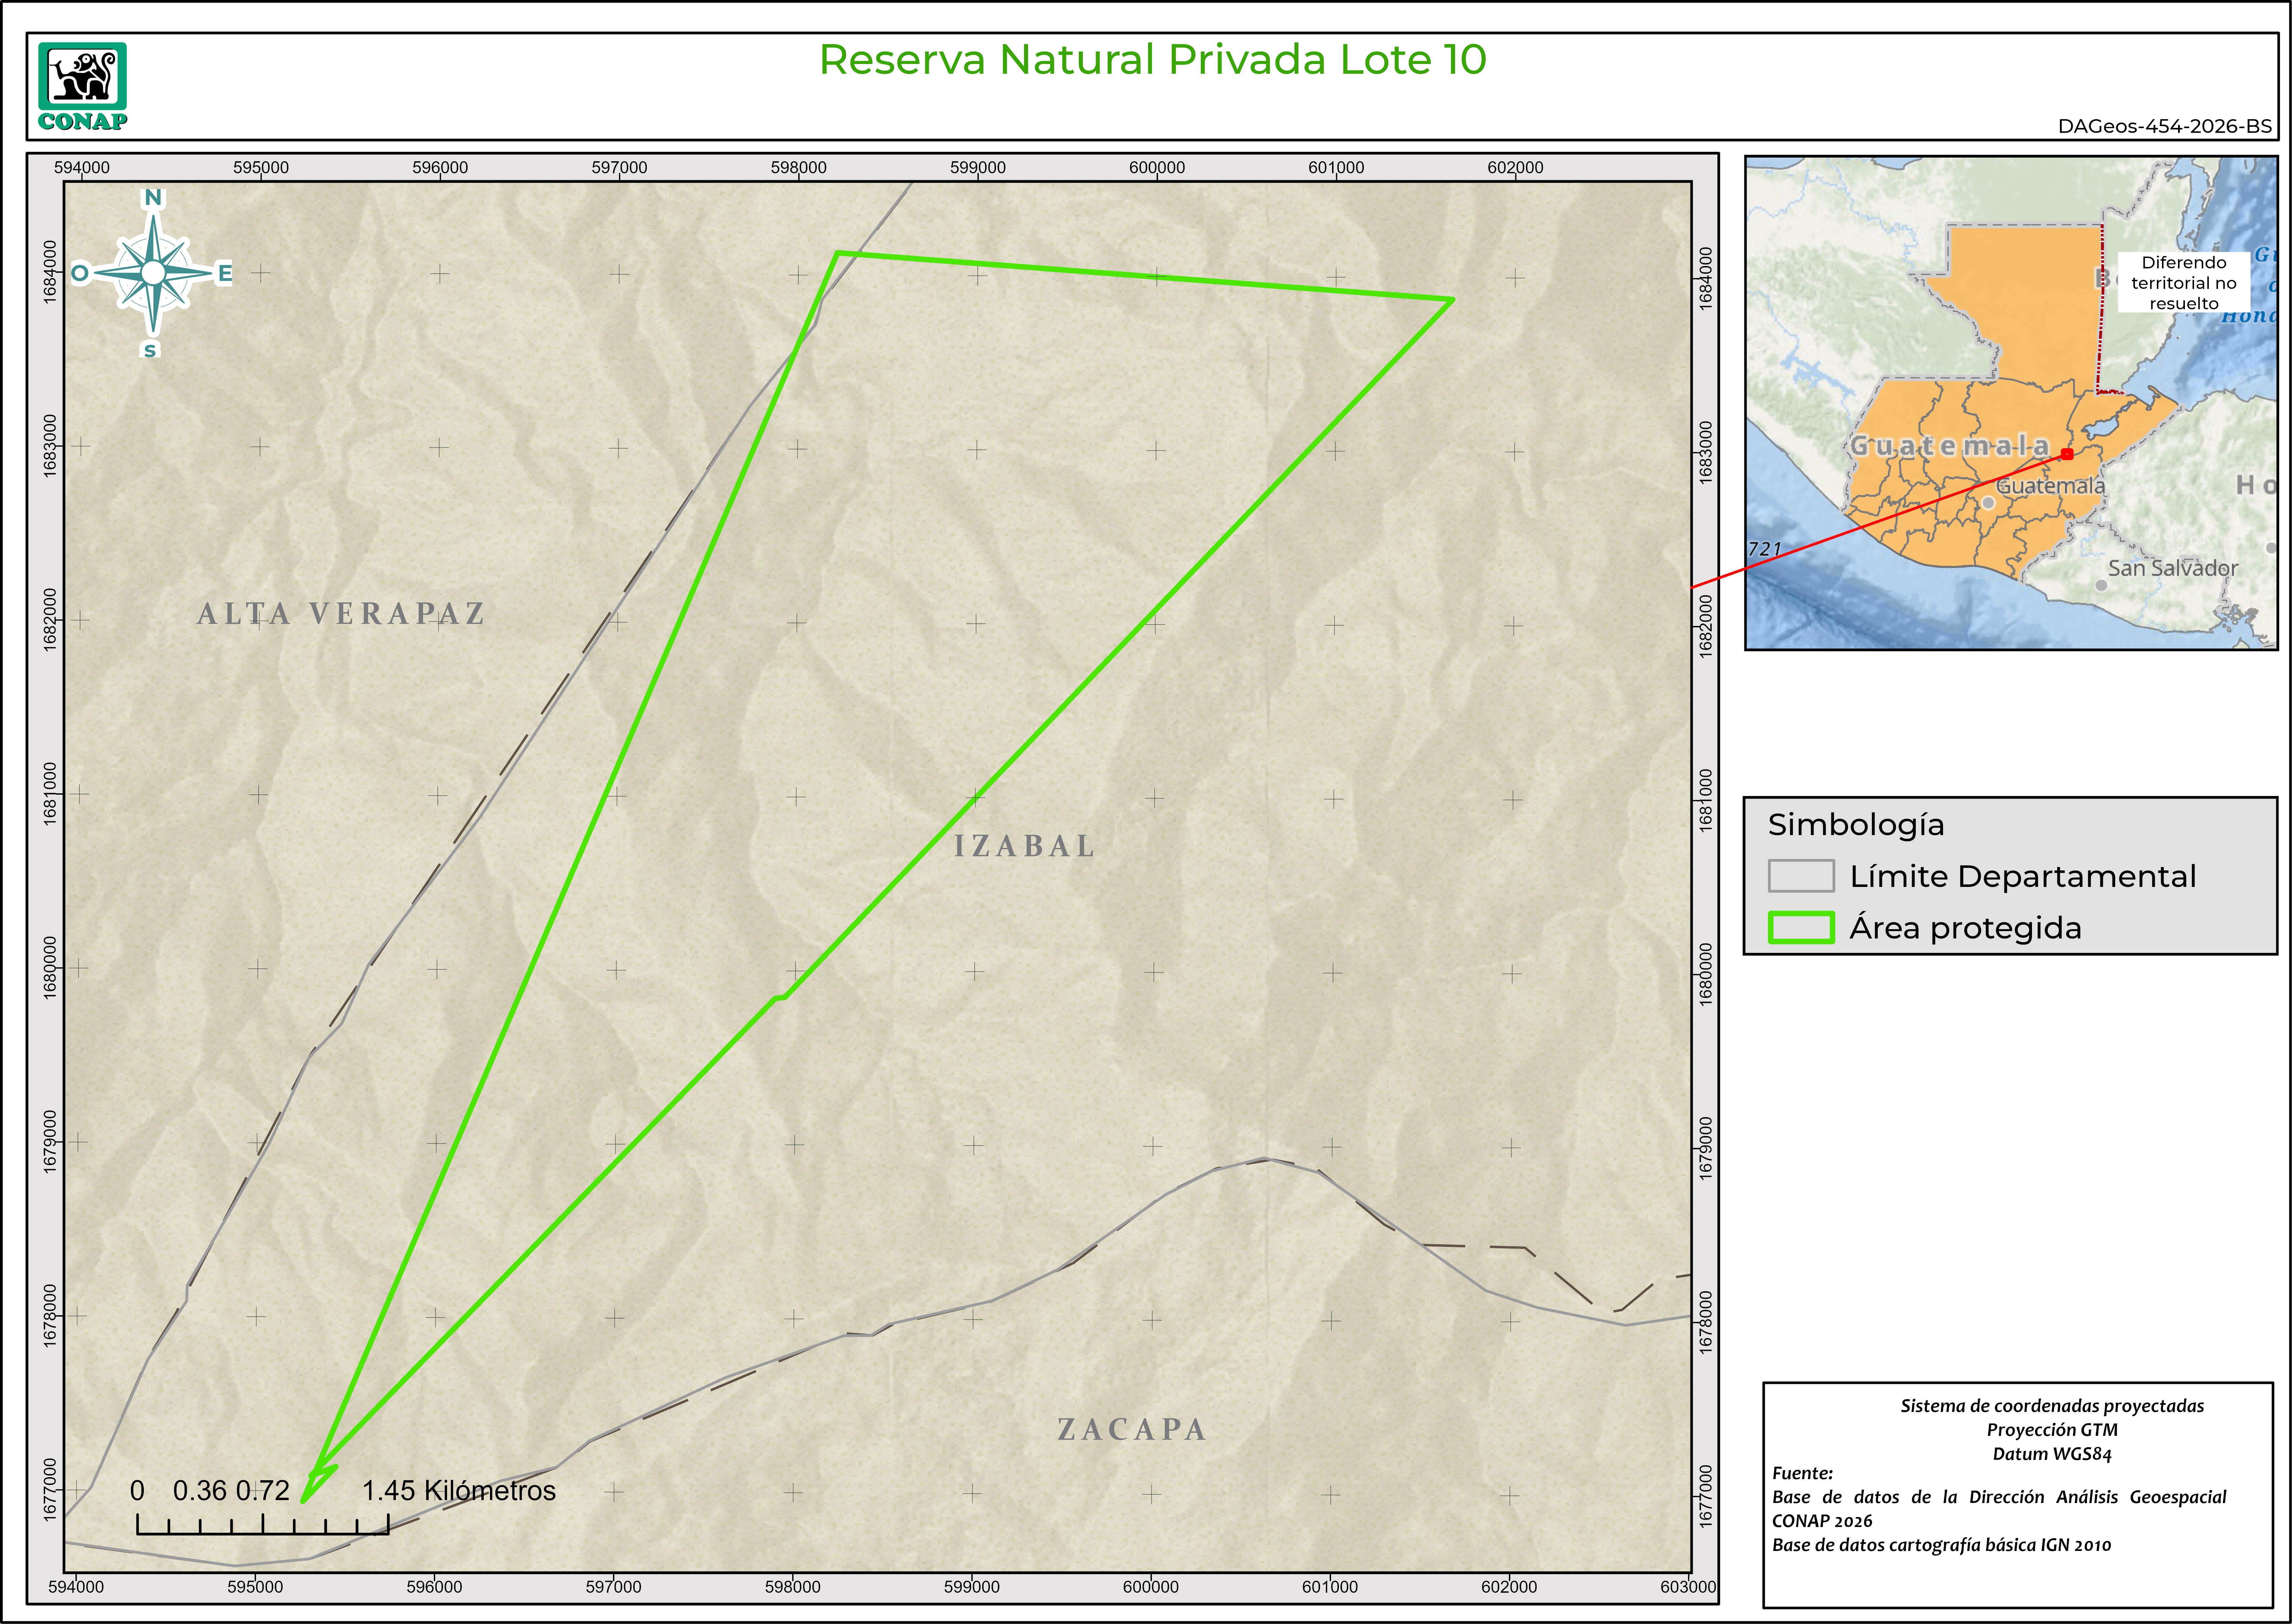
Task: Click the IZABAL department label
Action: [x=1024, y=846]
